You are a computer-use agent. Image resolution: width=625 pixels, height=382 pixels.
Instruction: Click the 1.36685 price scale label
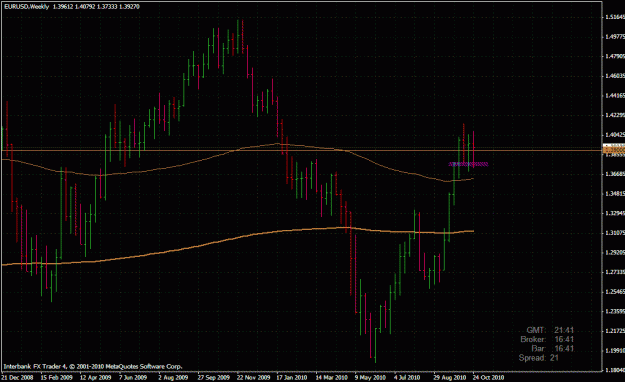coord(615,174)
